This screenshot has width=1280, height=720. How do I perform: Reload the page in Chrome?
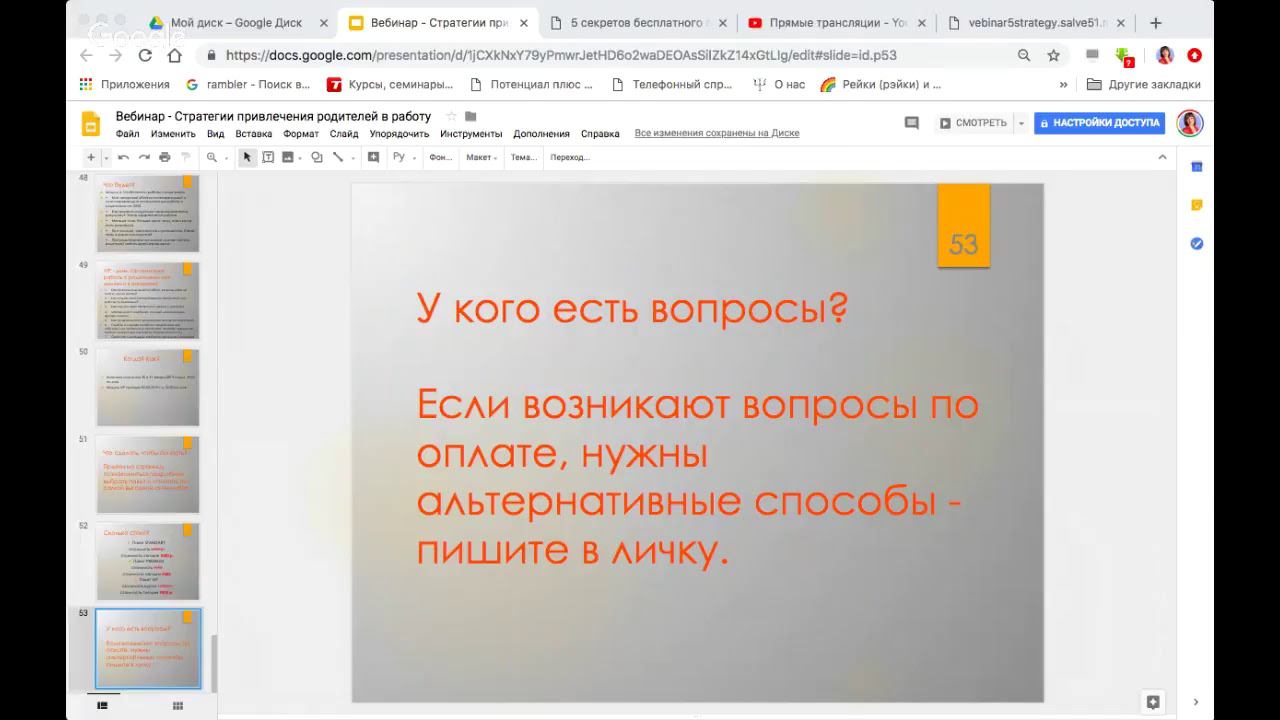(146, 56)
